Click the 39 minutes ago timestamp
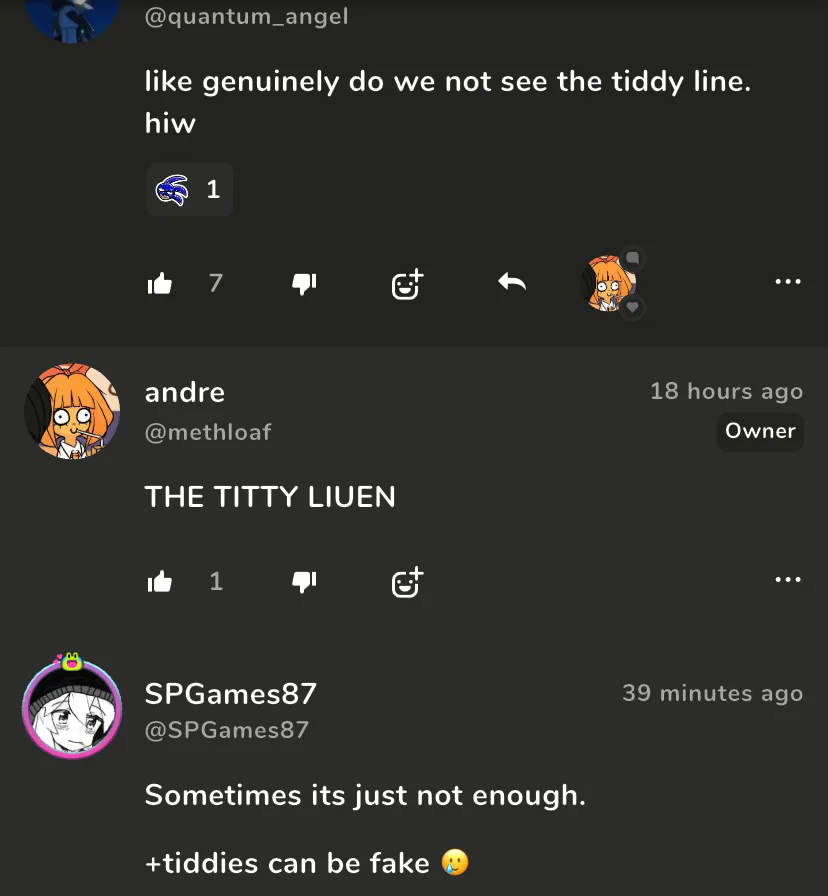The image size is (828, 896). coord(713,693)
